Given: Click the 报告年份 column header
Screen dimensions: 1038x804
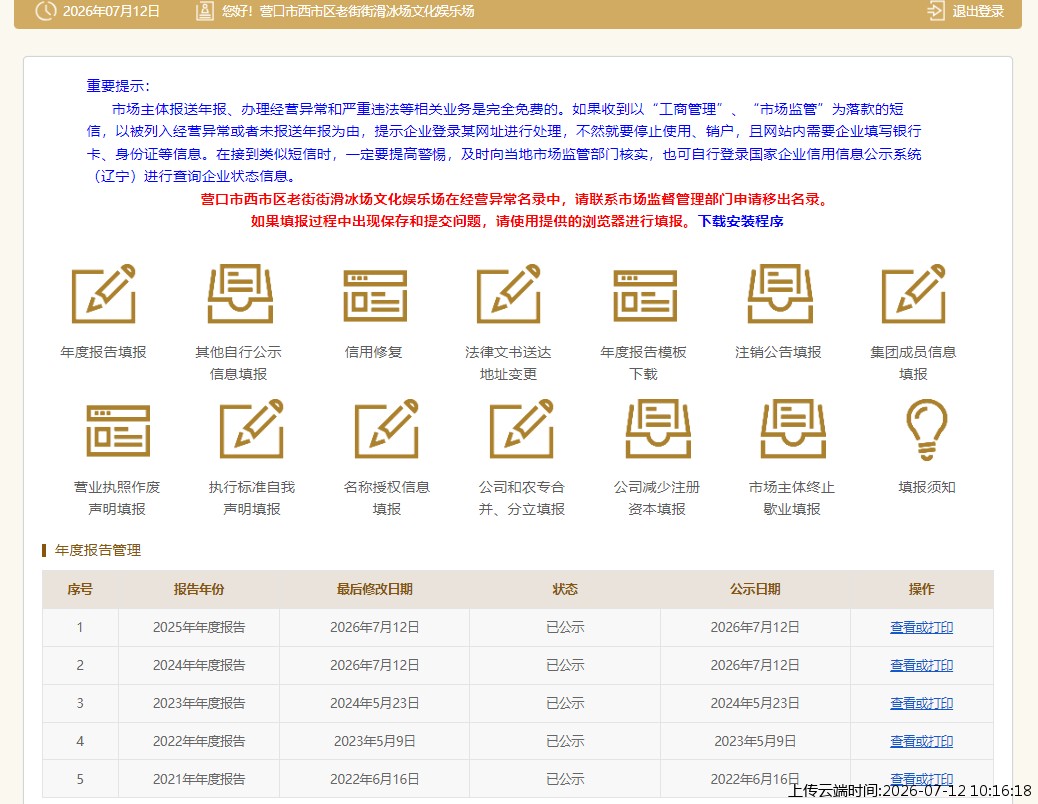Looking at the screenshot, I should (x=199, y=589).
